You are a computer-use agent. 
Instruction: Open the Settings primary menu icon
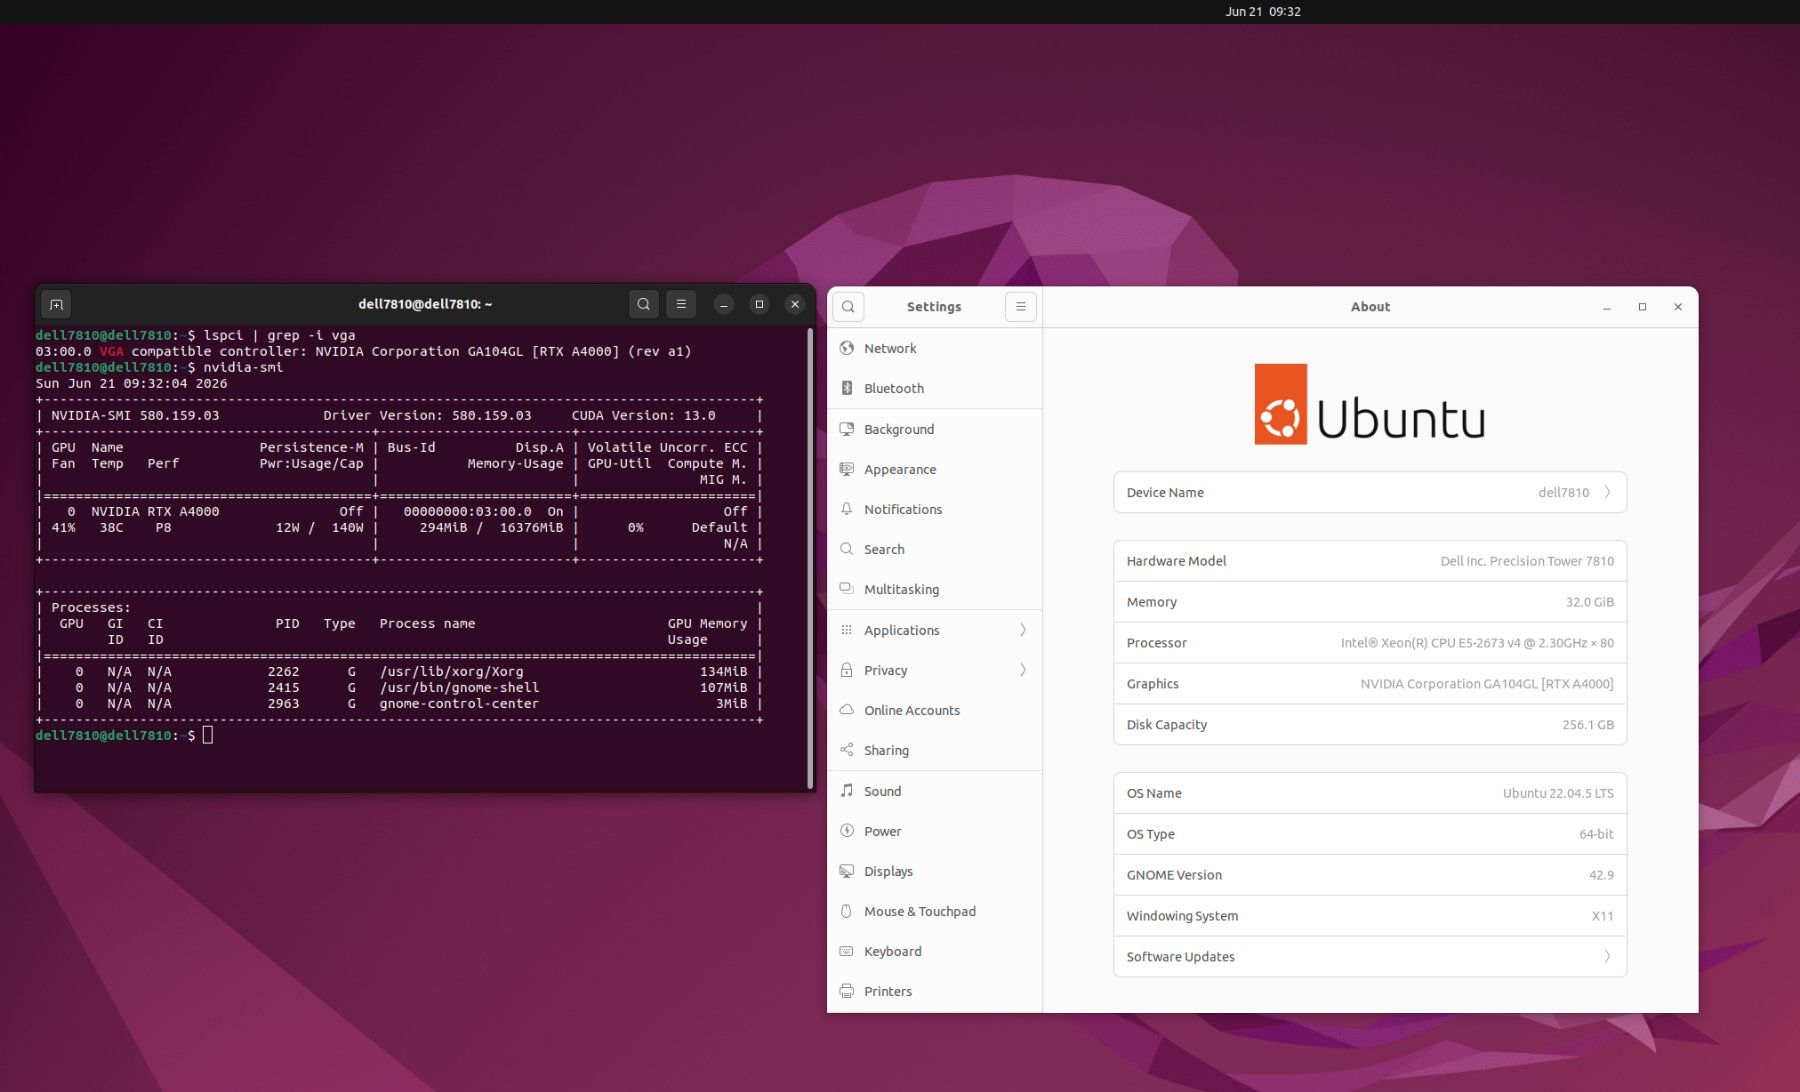(1020, 307)
